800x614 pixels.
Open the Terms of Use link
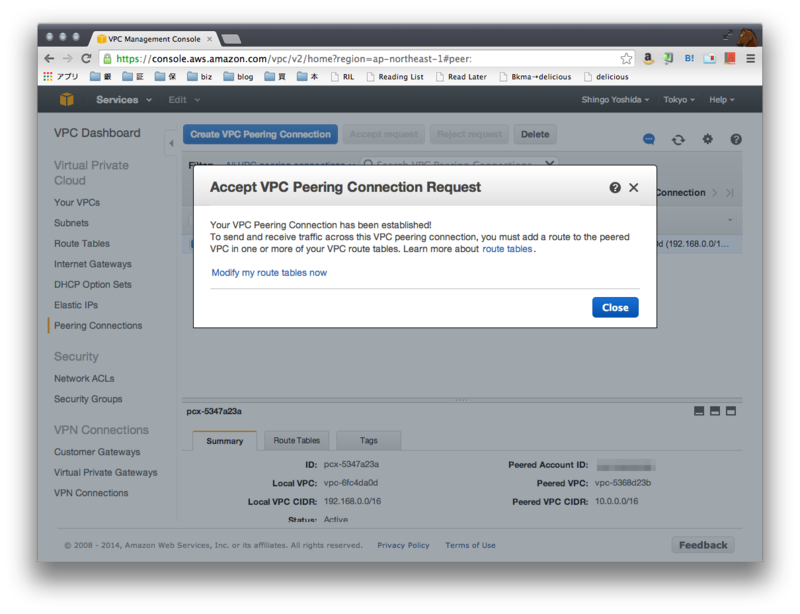click(x=470, y=545)
